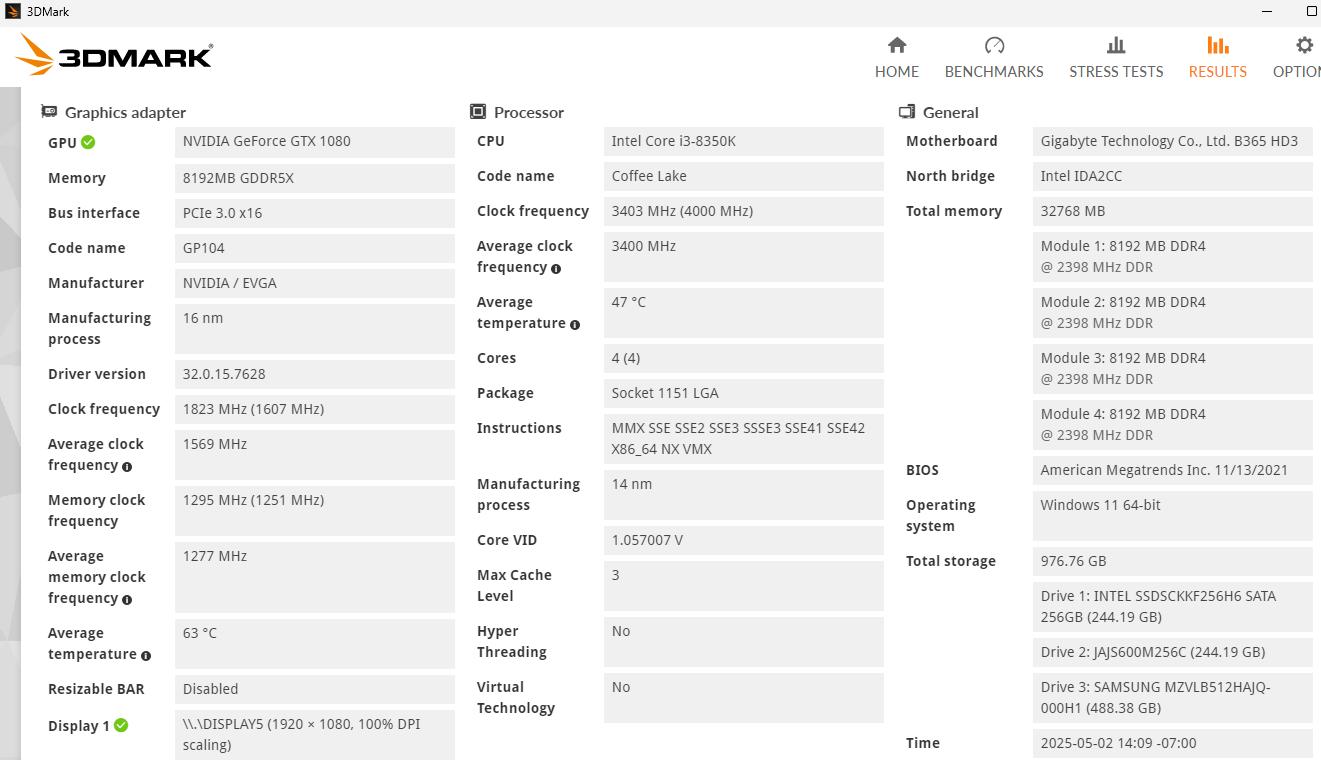Click info icon for CPU average clock frequency
The width and height of the screenshot is (1321, 760).
(x=556, y=269)
